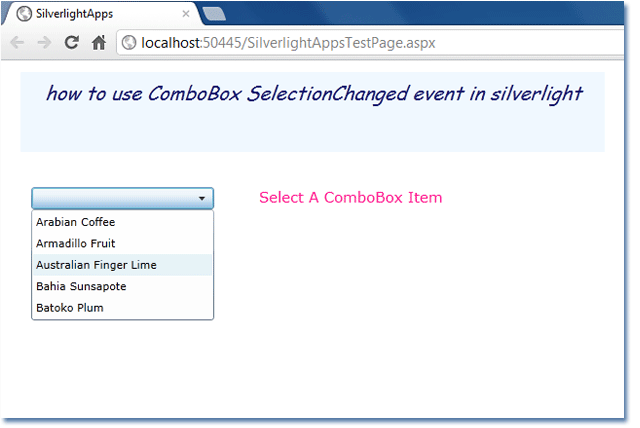Open a new tab button
Image resolution: width=640 pixels, height=428 pixels.
coord(214,14)
